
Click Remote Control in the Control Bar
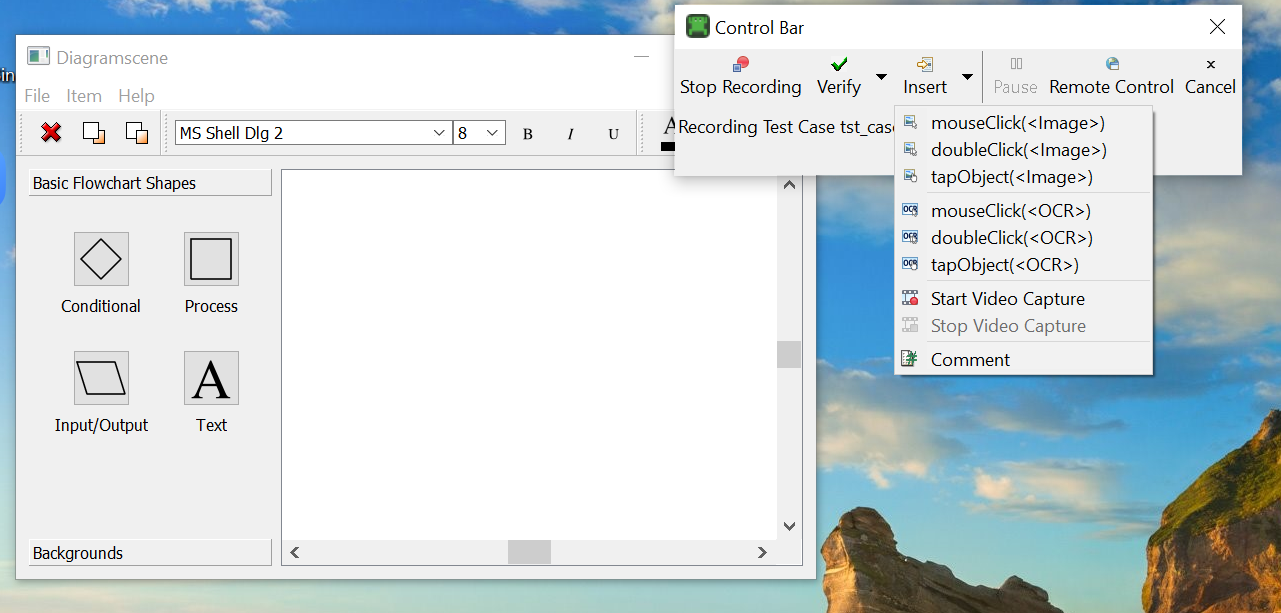[1111, 76]
